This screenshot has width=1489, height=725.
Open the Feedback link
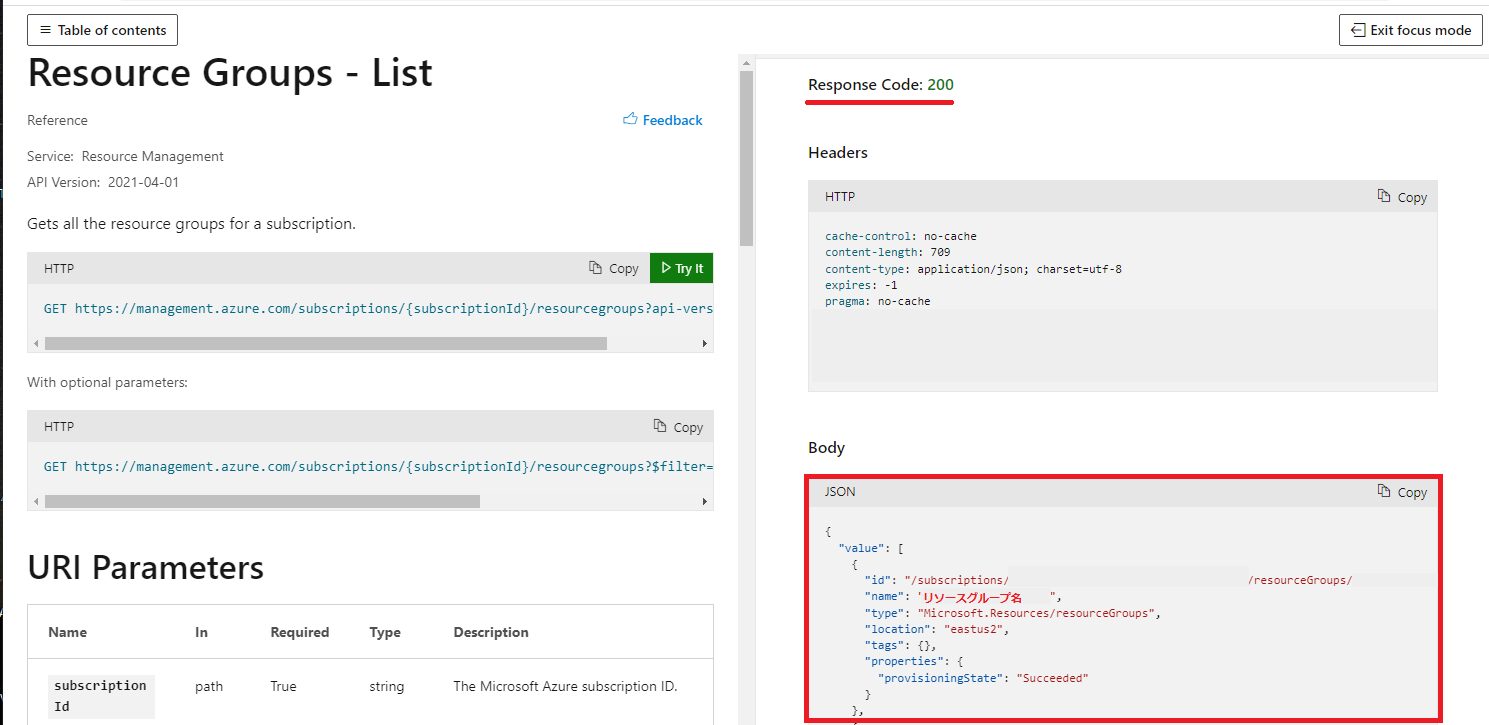tap(672, 120)
